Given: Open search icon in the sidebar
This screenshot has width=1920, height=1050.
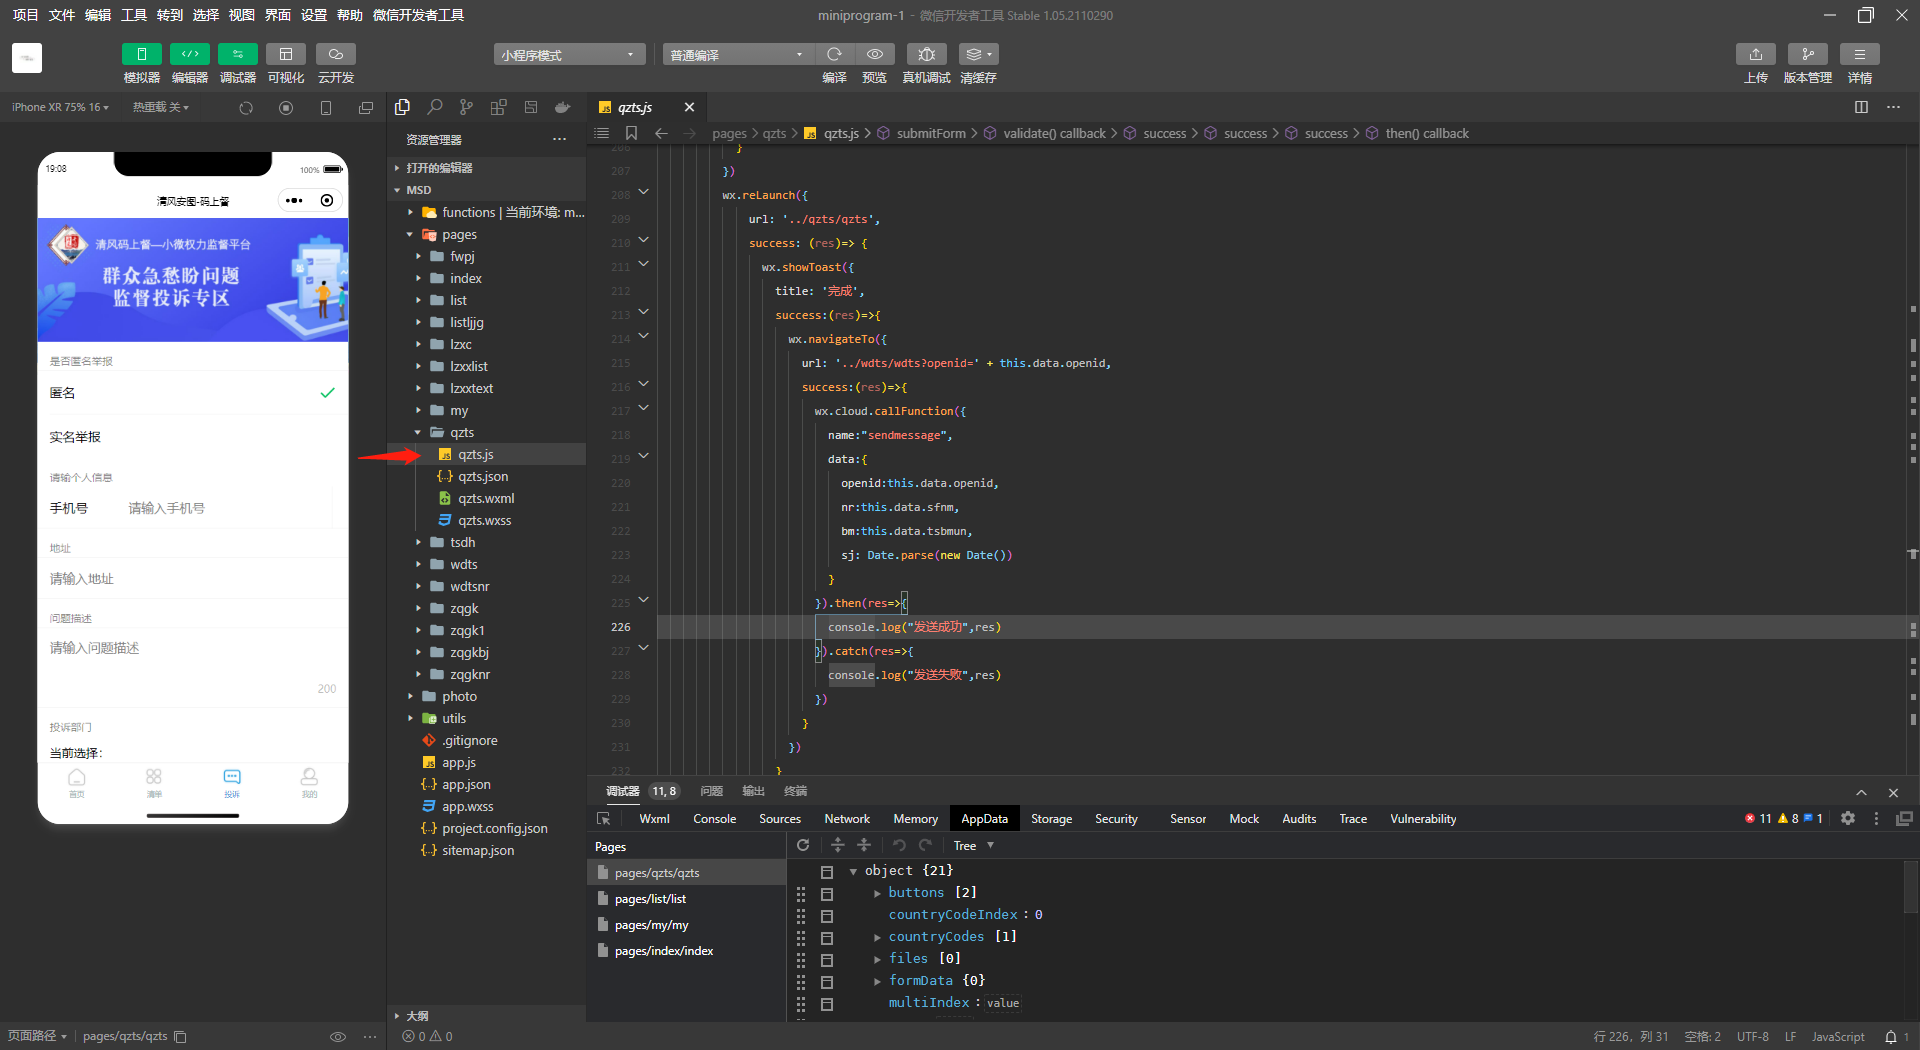Looking at the screenshot, I should (435, 107).
